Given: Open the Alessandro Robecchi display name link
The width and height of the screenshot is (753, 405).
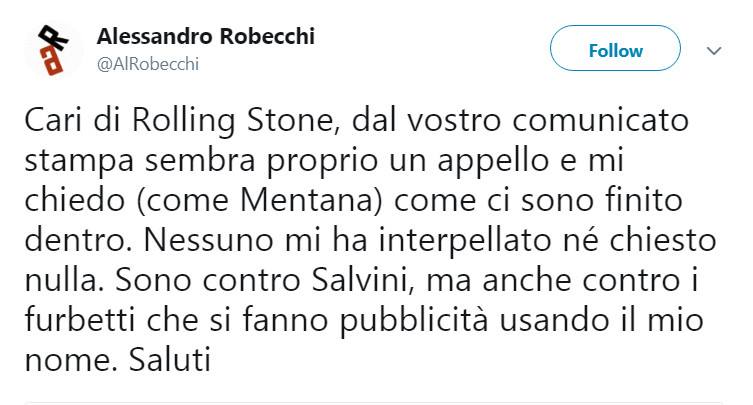Looking at the screenshot, I should pyautogui.click(x=205, y=36).
